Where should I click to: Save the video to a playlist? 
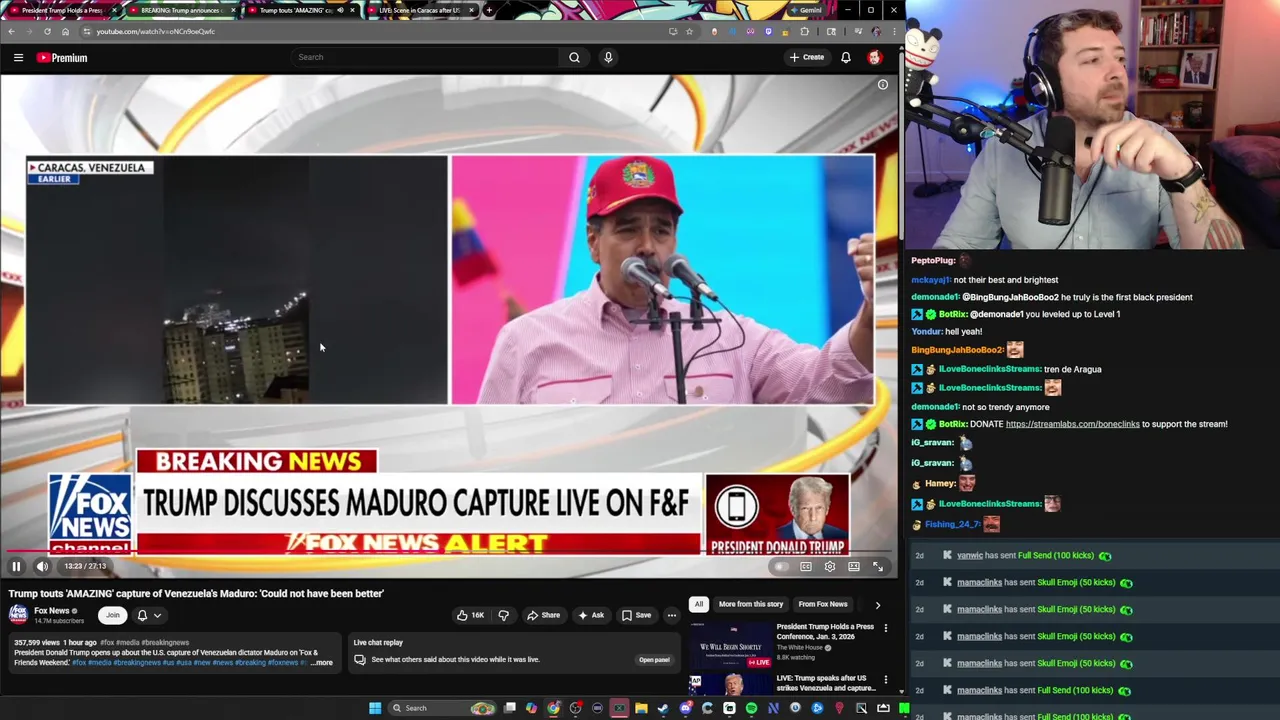click(x=636, y=615)
